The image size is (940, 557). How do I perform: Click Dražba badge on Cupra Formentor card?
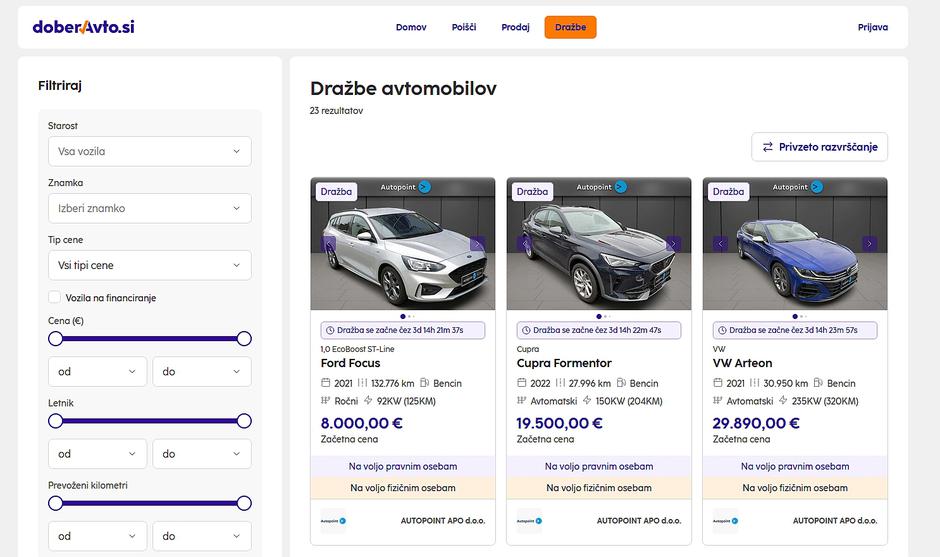(532, 192)
